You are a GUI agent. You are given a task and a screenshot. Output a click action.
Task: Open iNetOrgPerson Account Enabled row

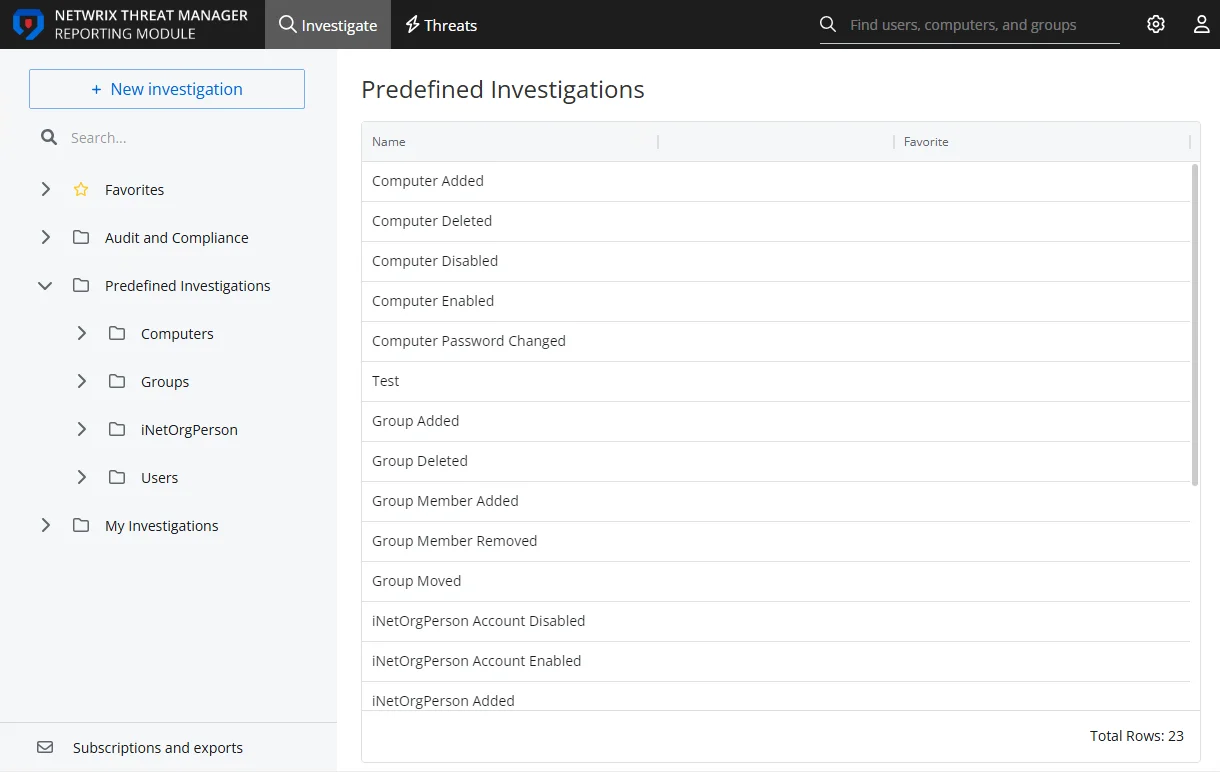click(x=776, y=661)
